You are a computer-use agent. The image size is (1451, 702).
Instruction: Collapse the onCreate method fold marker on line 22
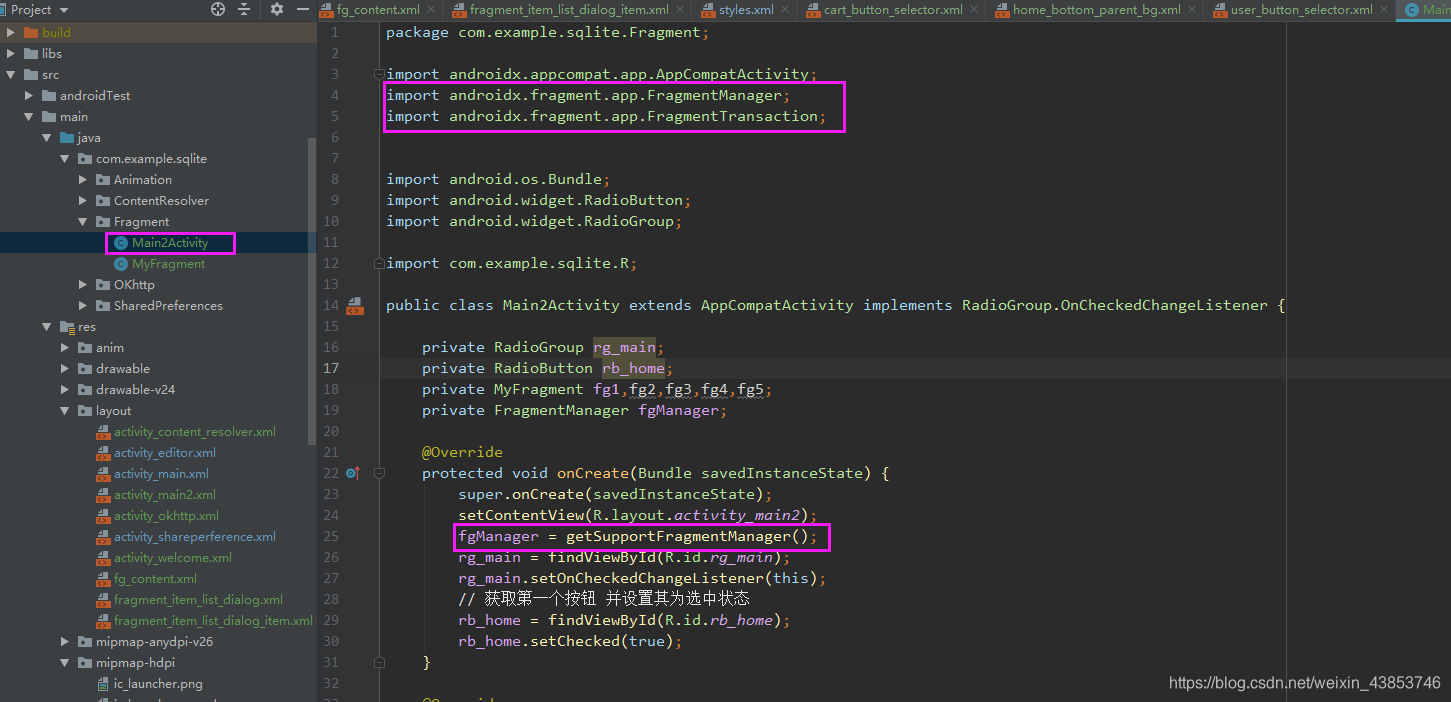(x=379, y=473)
